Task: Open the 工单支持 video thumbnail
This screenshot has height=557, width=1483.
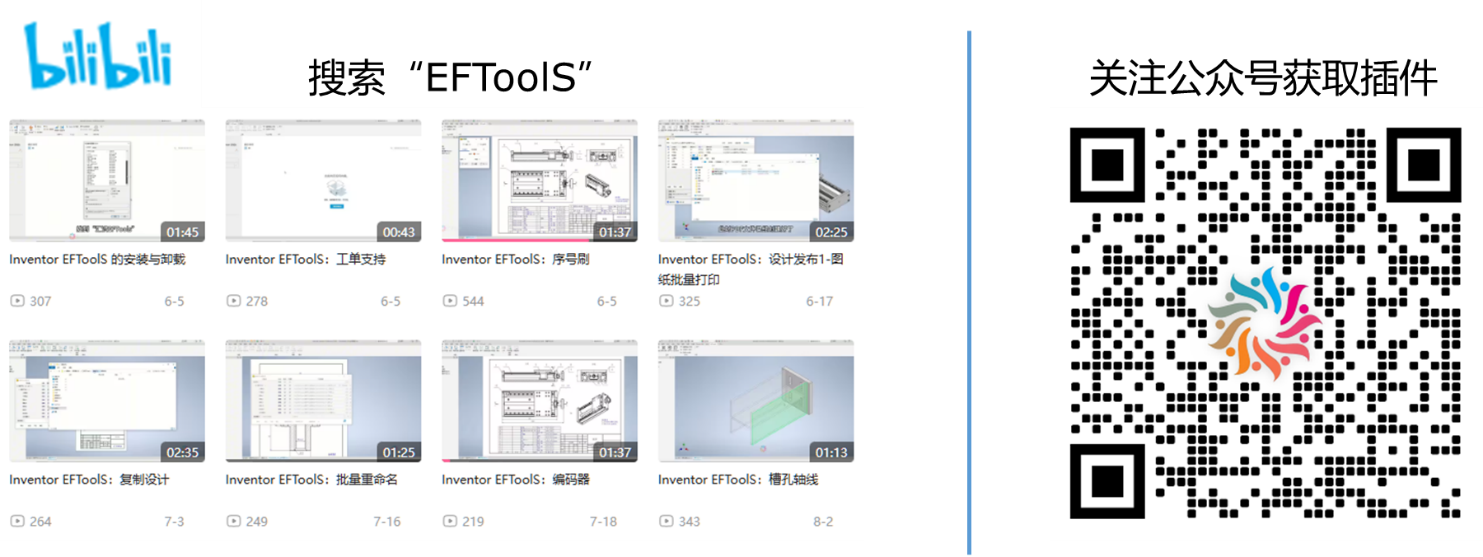Action: 323,181
